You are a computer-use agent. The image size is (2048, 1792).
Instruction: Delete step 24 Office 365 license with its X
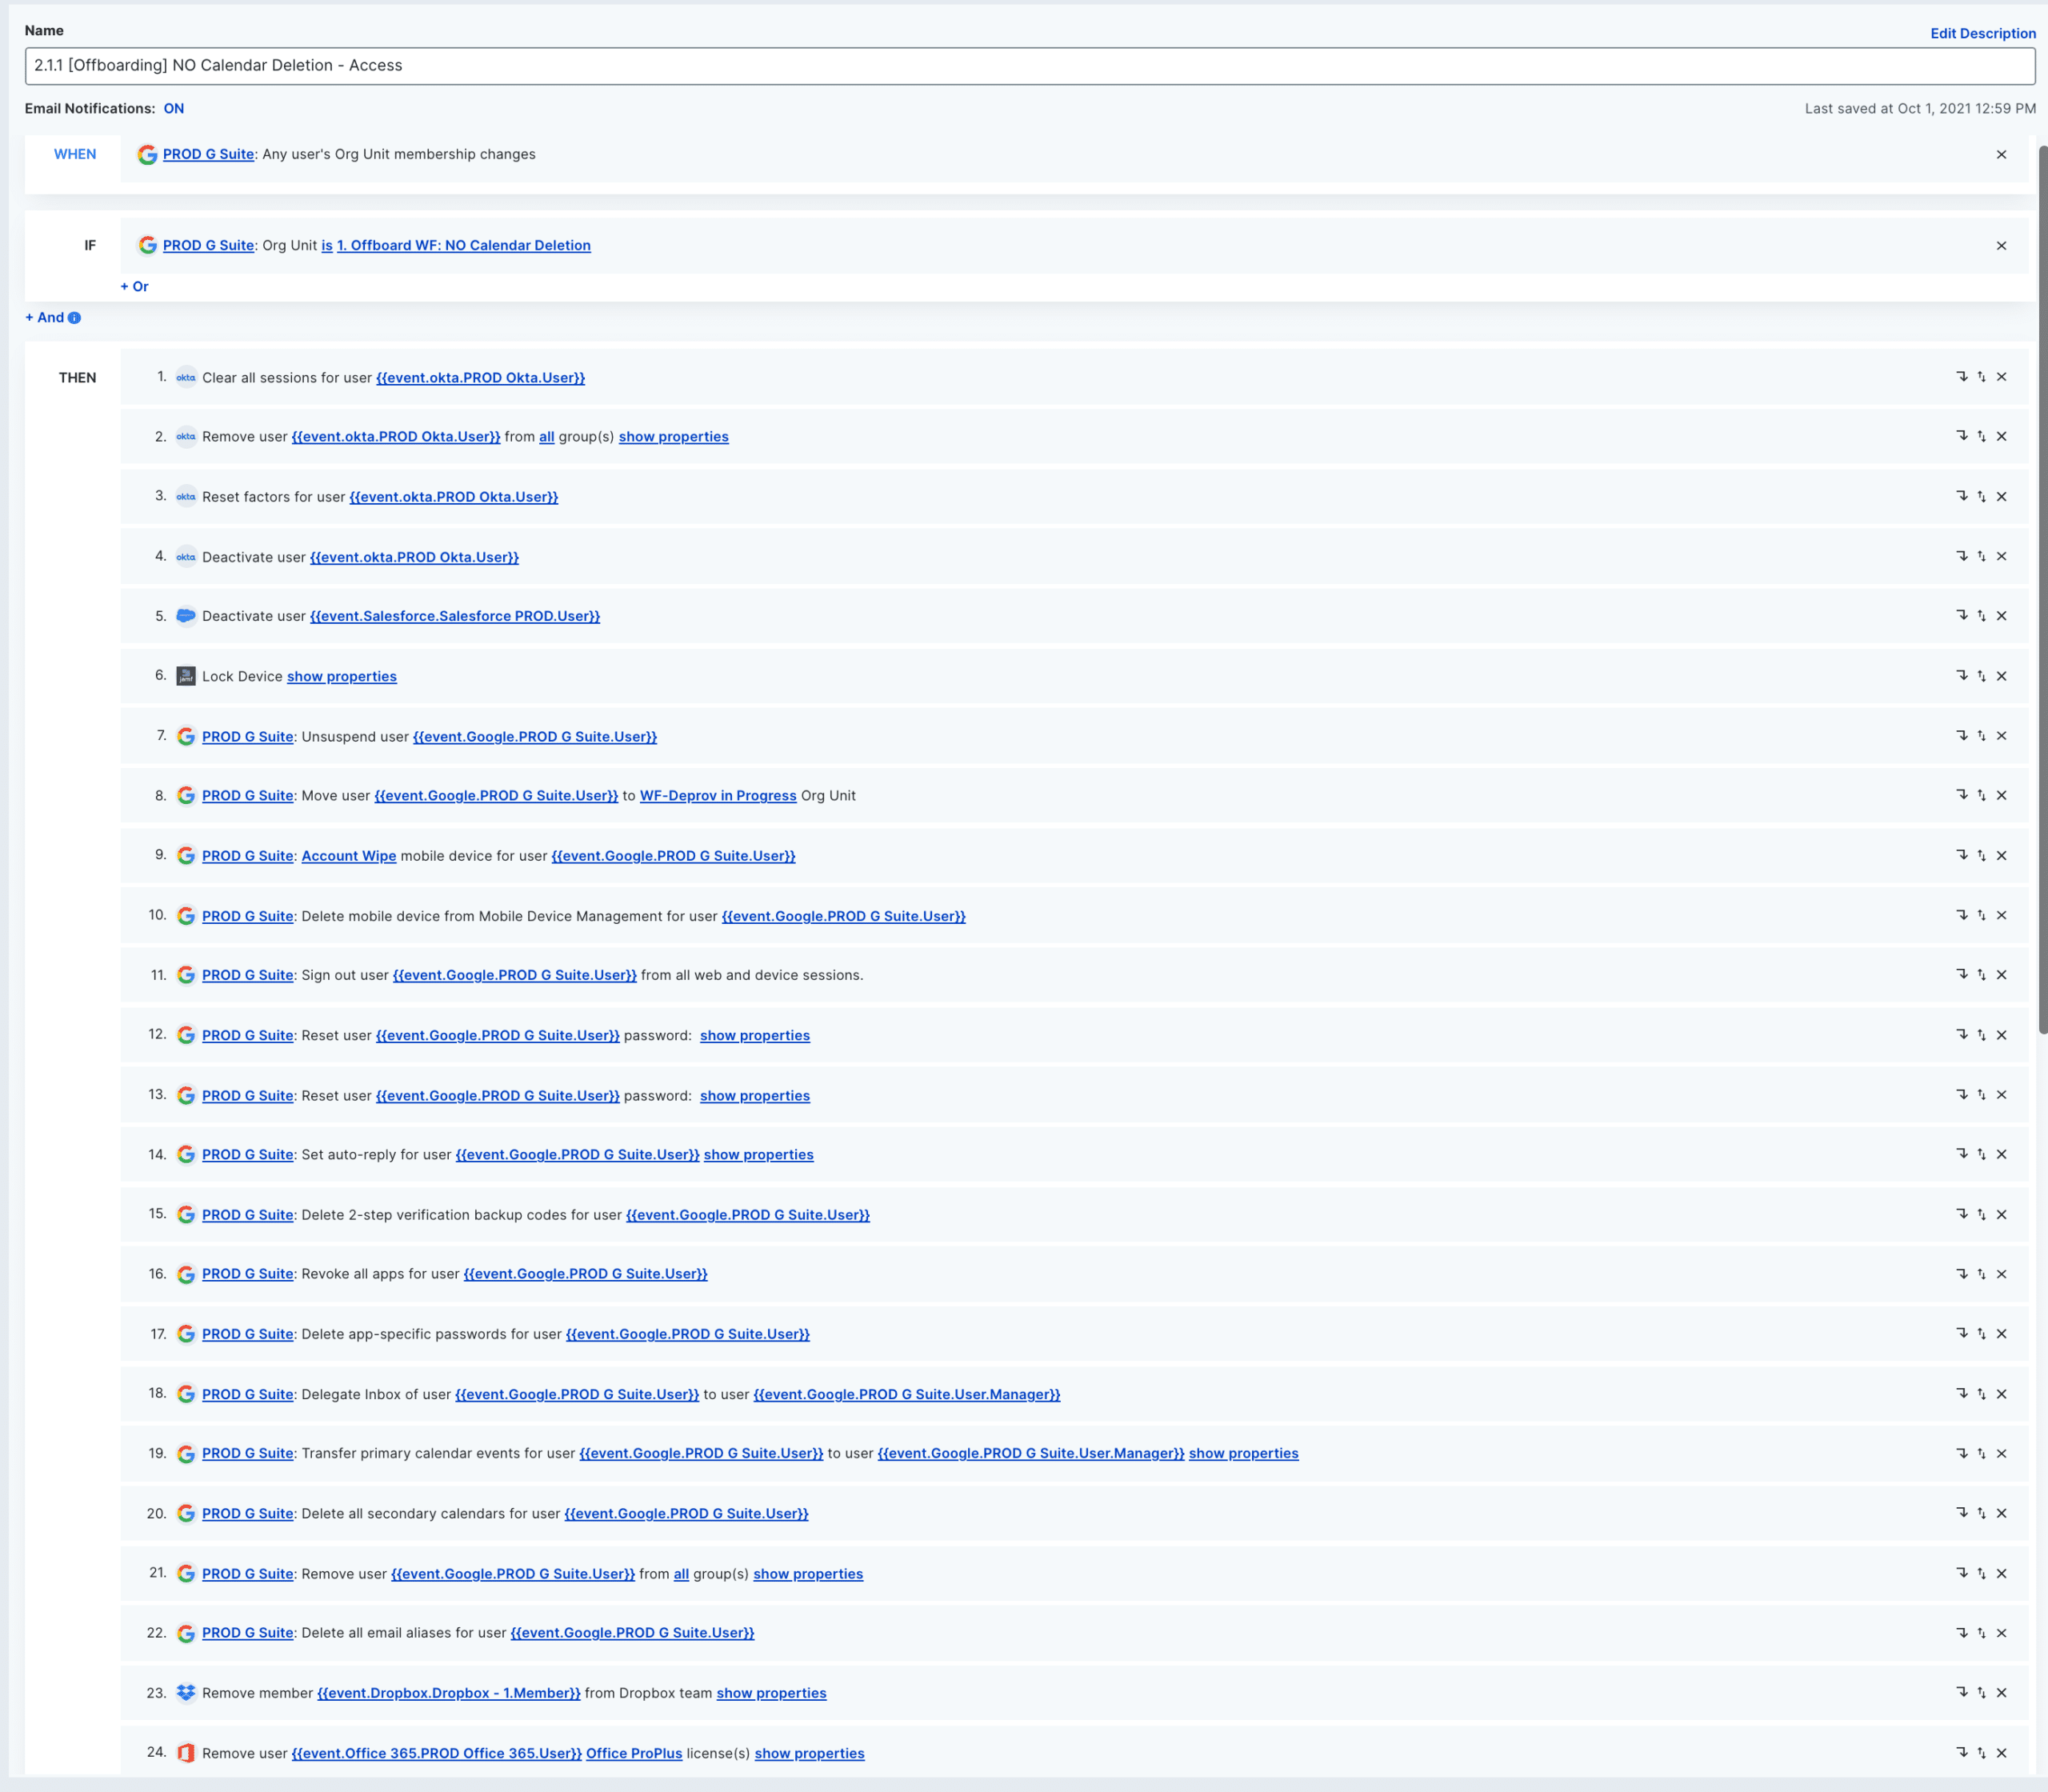pyautogui.click(x=2001, y=1753)
